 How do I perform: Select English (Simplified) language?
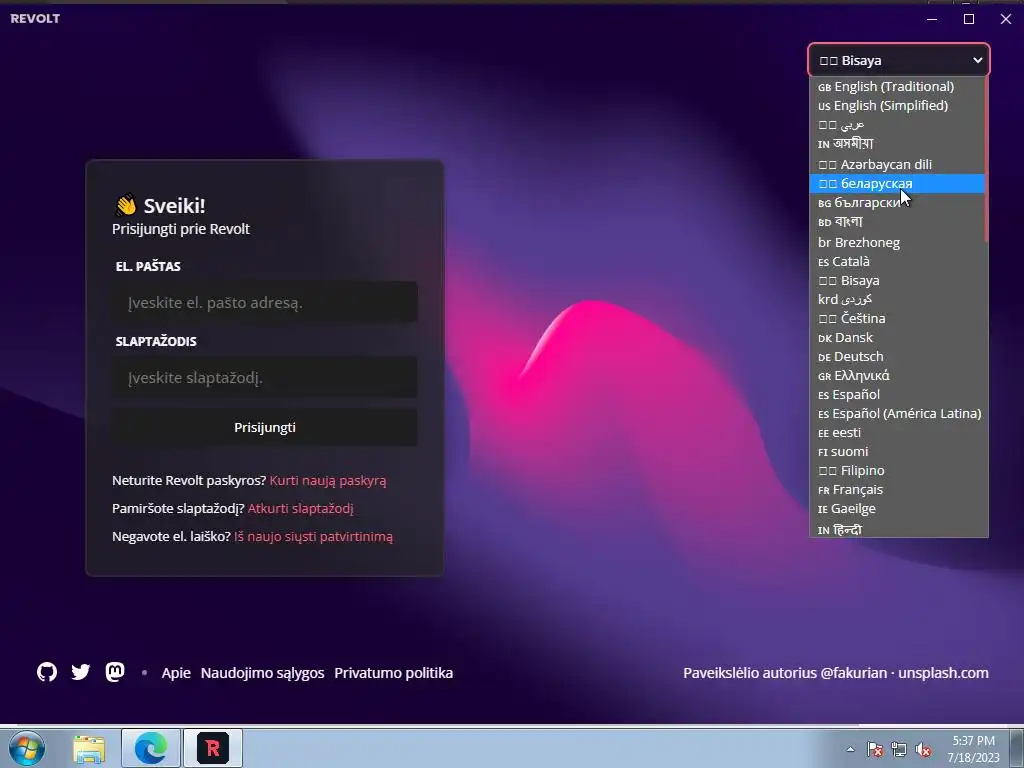coord(897,105)
